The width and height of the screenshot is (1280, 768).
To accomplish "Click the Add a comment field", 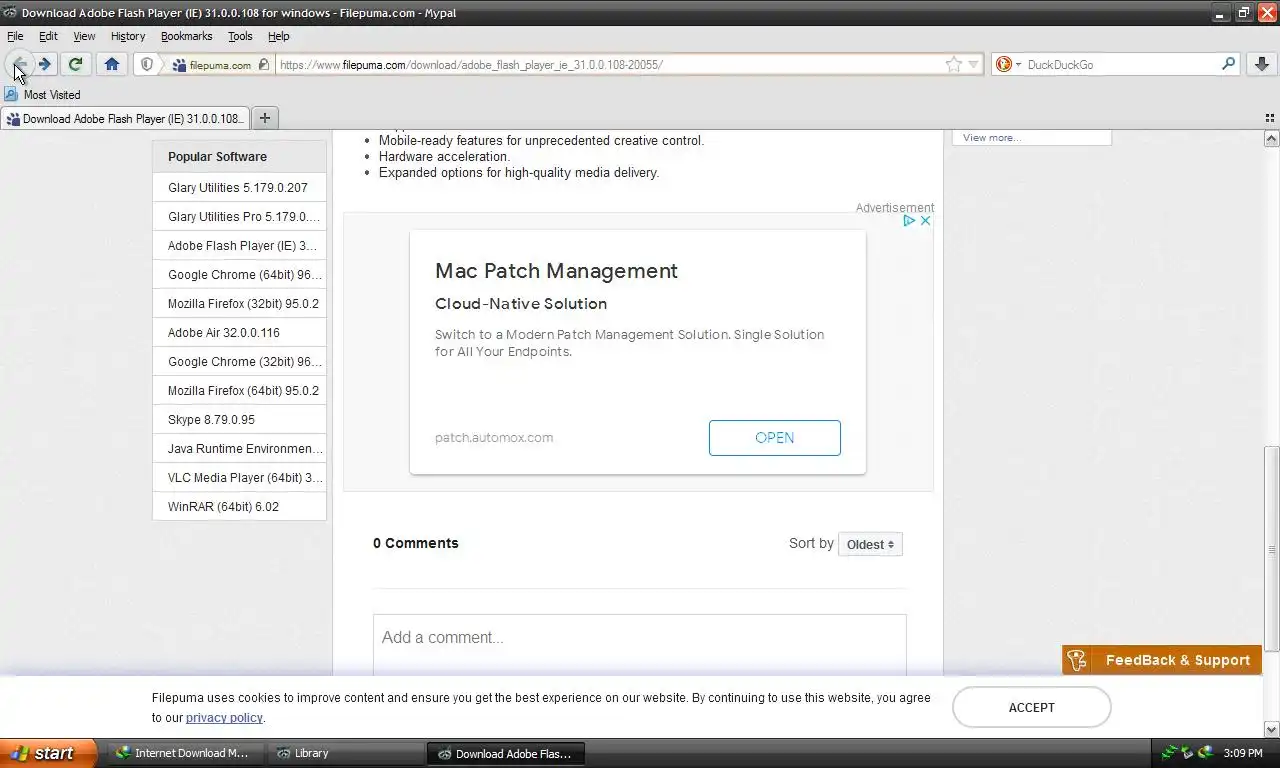I will [640, 645].
